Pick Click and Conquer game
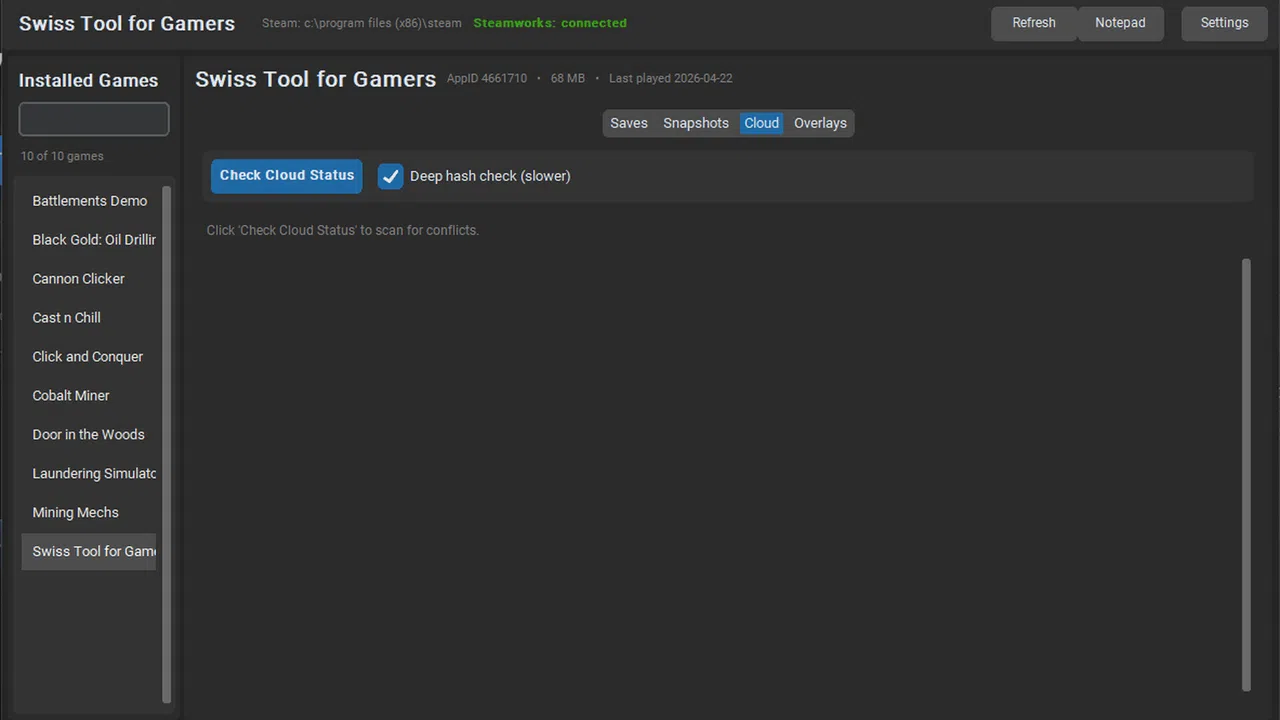 pyautogui.click(x=89, y=357)
